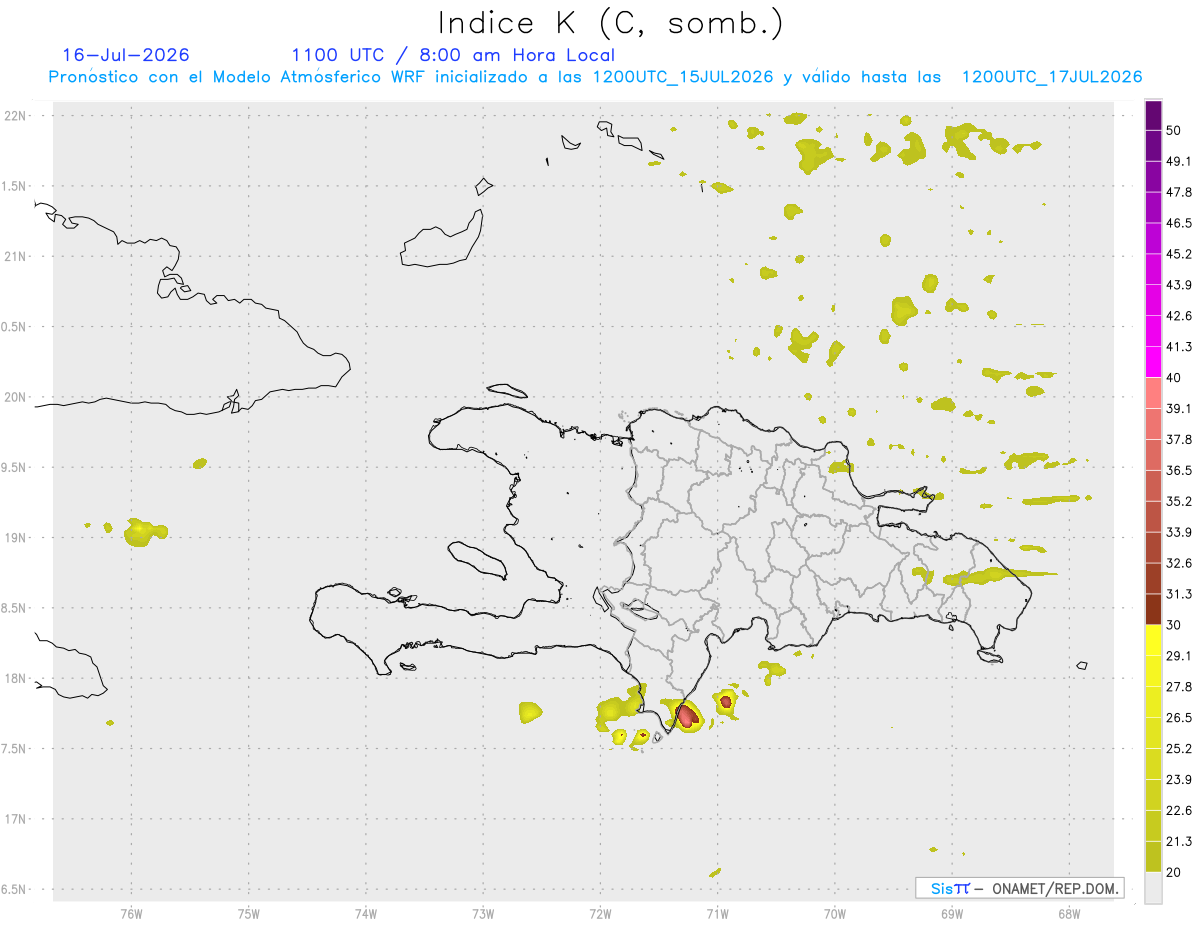
Task: Click the color bar value "37.8"
Action: point(1180,439)
